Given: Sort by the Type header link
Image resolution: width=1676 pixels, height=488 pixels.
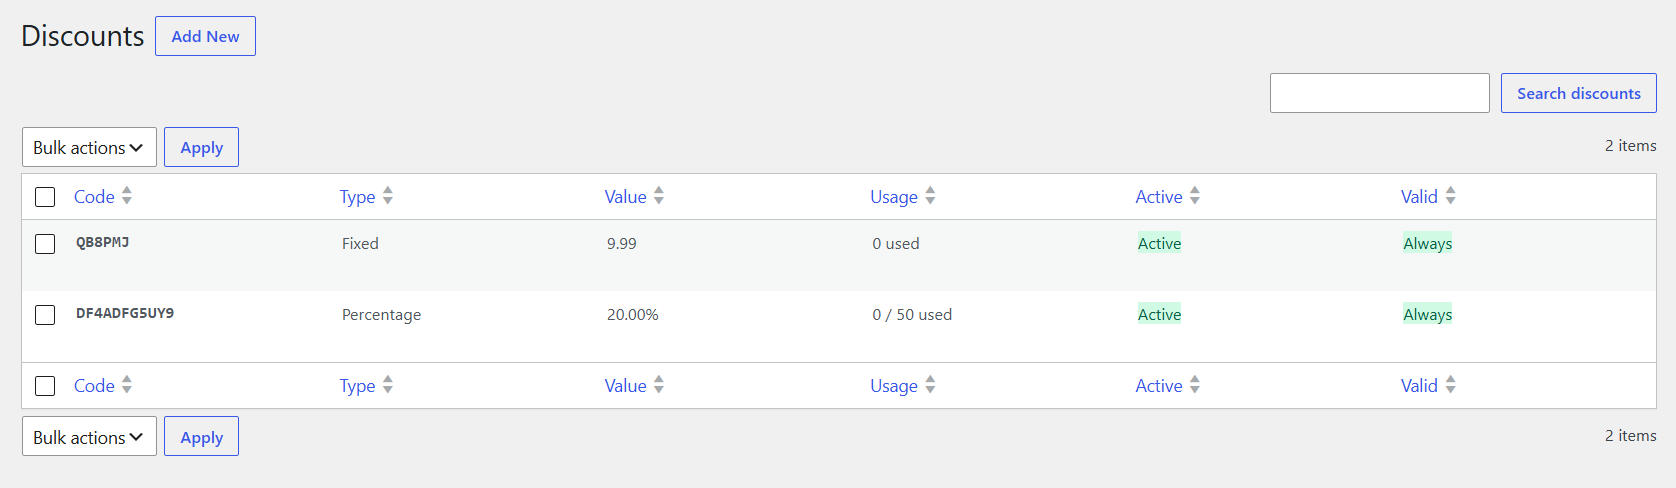Looking at the screenshot, I should coord(357,197).
